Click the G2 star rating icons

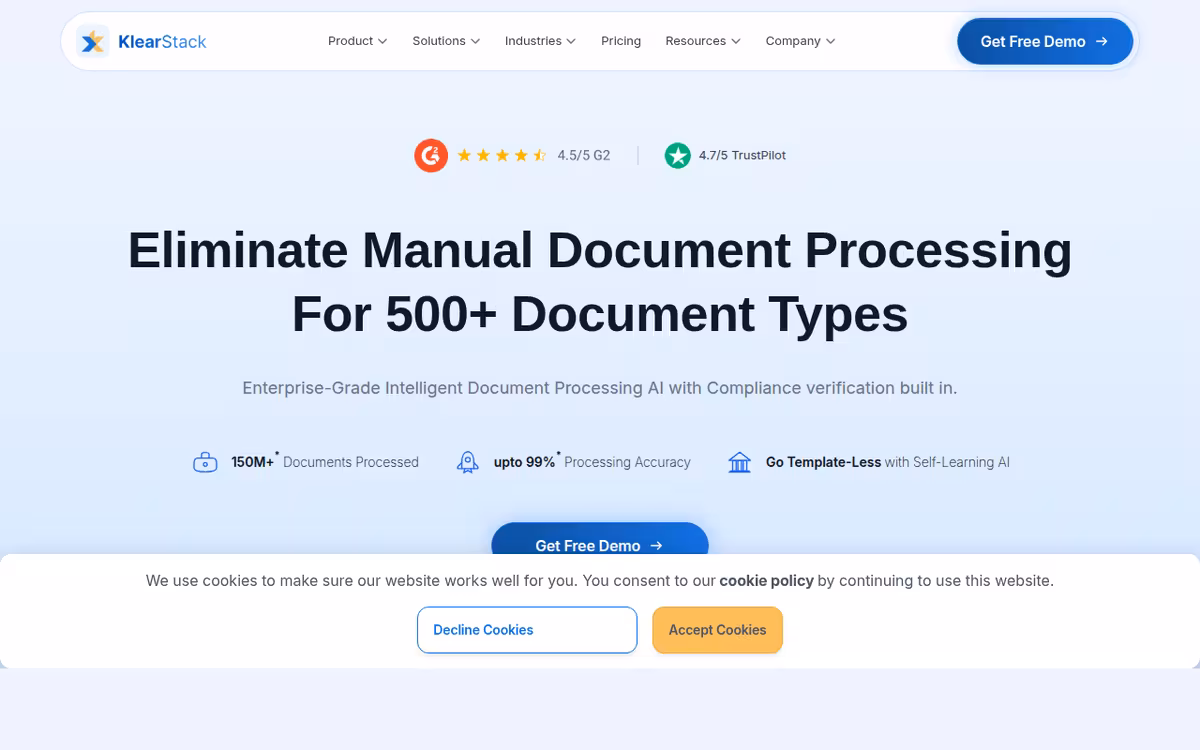pos(502,155)
